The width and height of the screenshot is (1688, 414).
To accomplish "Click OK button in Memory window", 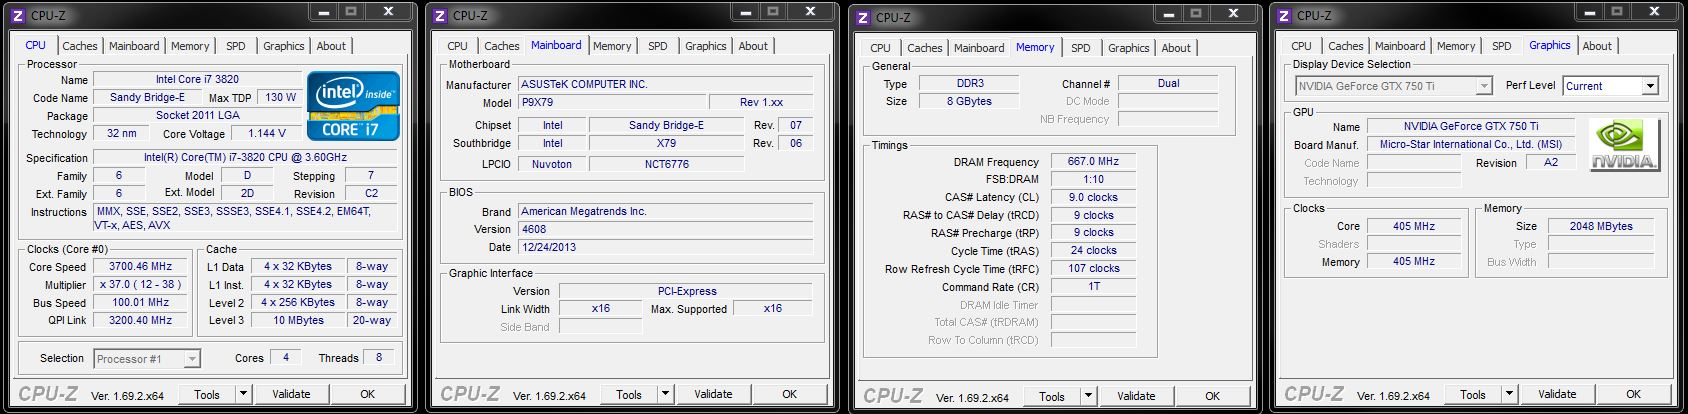I will 1213,396.
